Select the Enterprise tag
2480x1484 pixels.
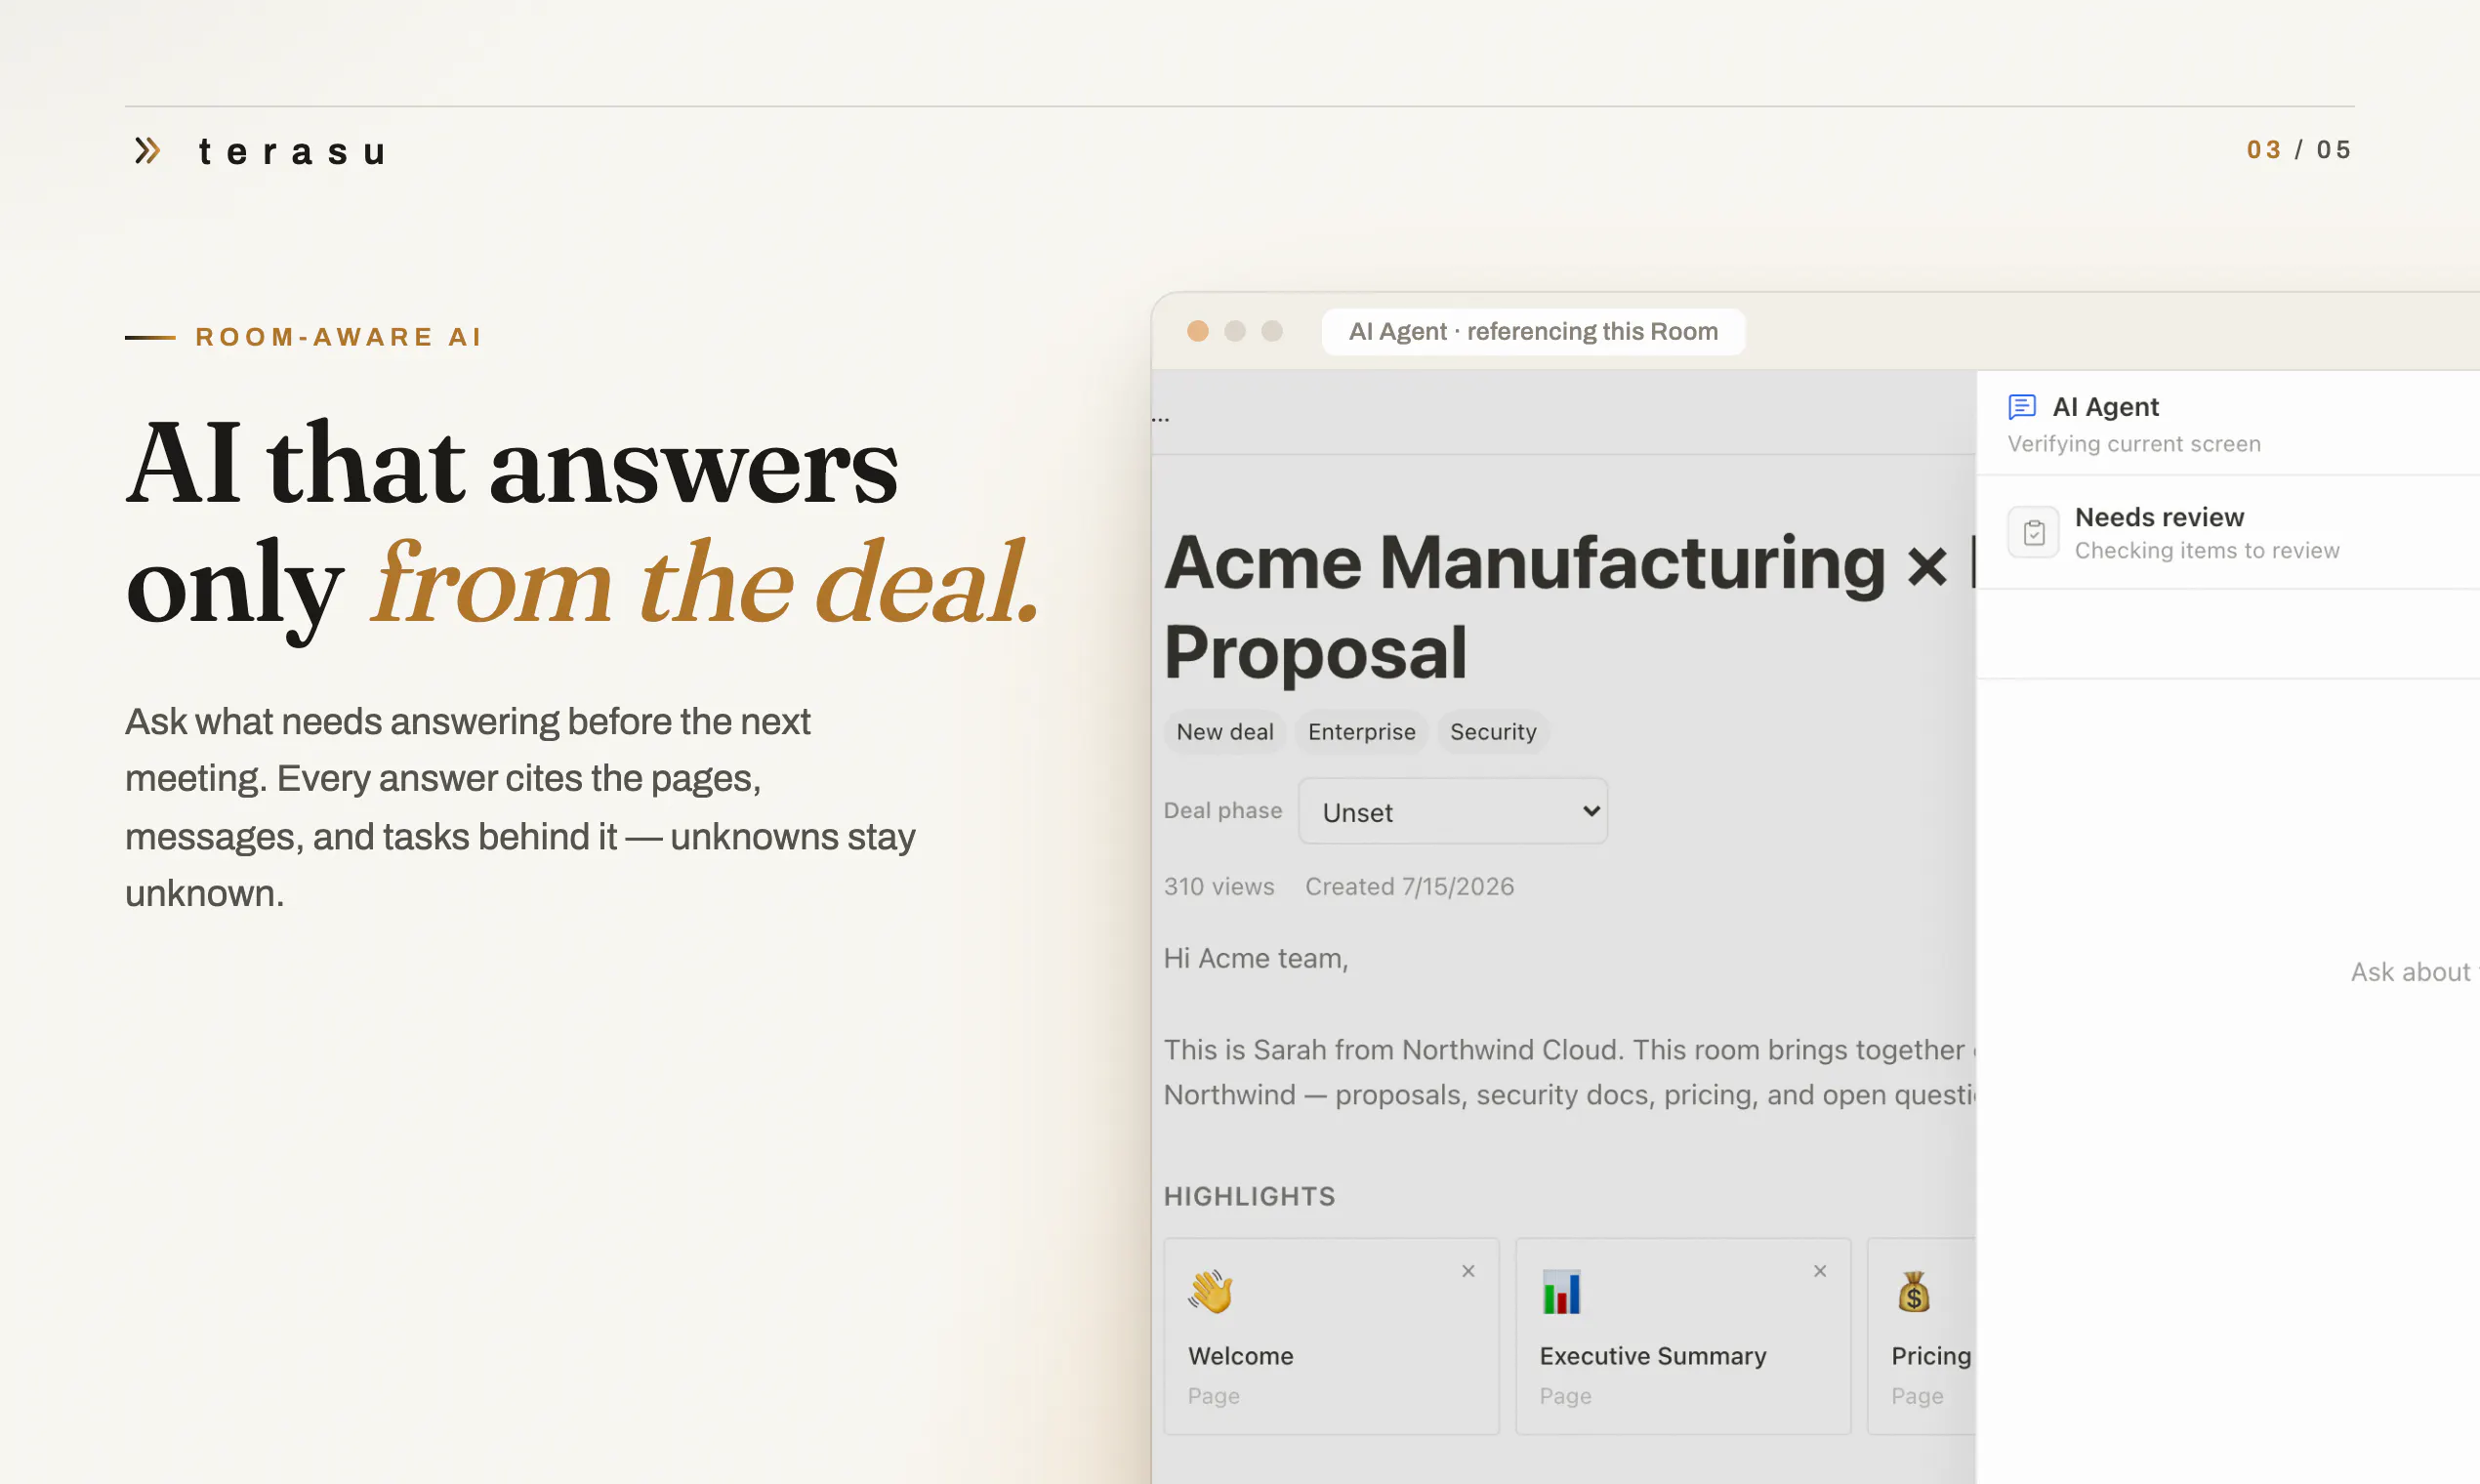[1362, 732]
